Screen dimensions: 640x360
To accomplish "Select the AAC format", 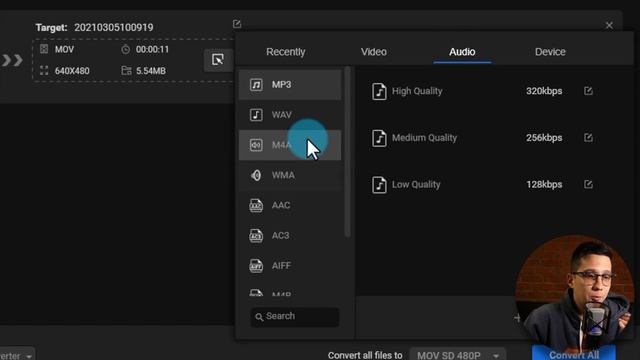I will point(290,205).
